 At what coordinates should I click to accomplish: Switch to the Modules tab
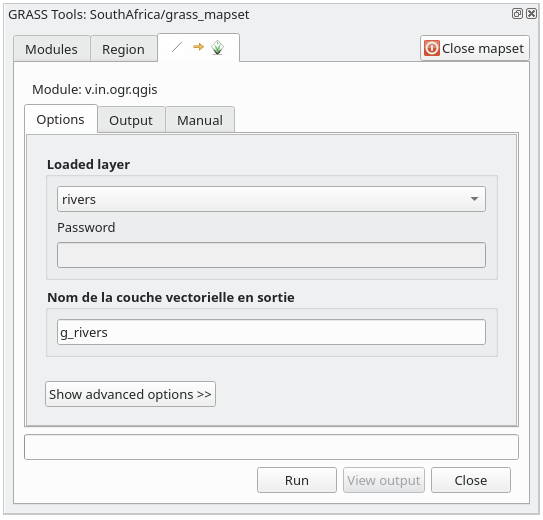52,49
